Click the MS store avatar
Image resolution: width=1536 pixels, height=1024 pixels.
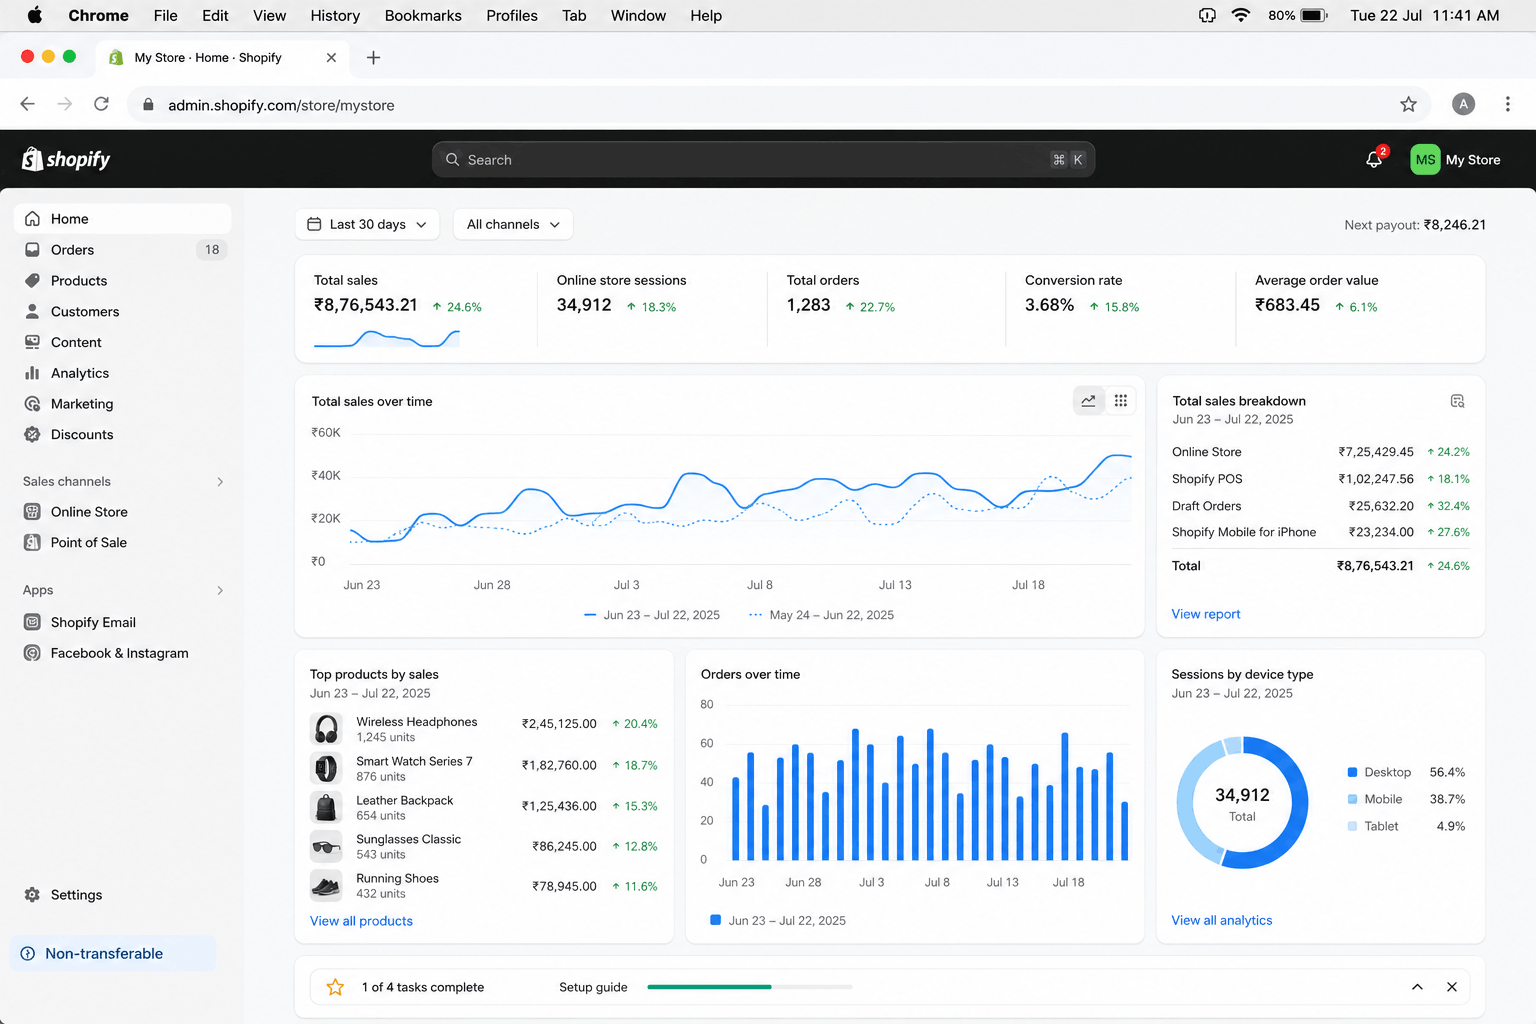[x=1425, y=159]
